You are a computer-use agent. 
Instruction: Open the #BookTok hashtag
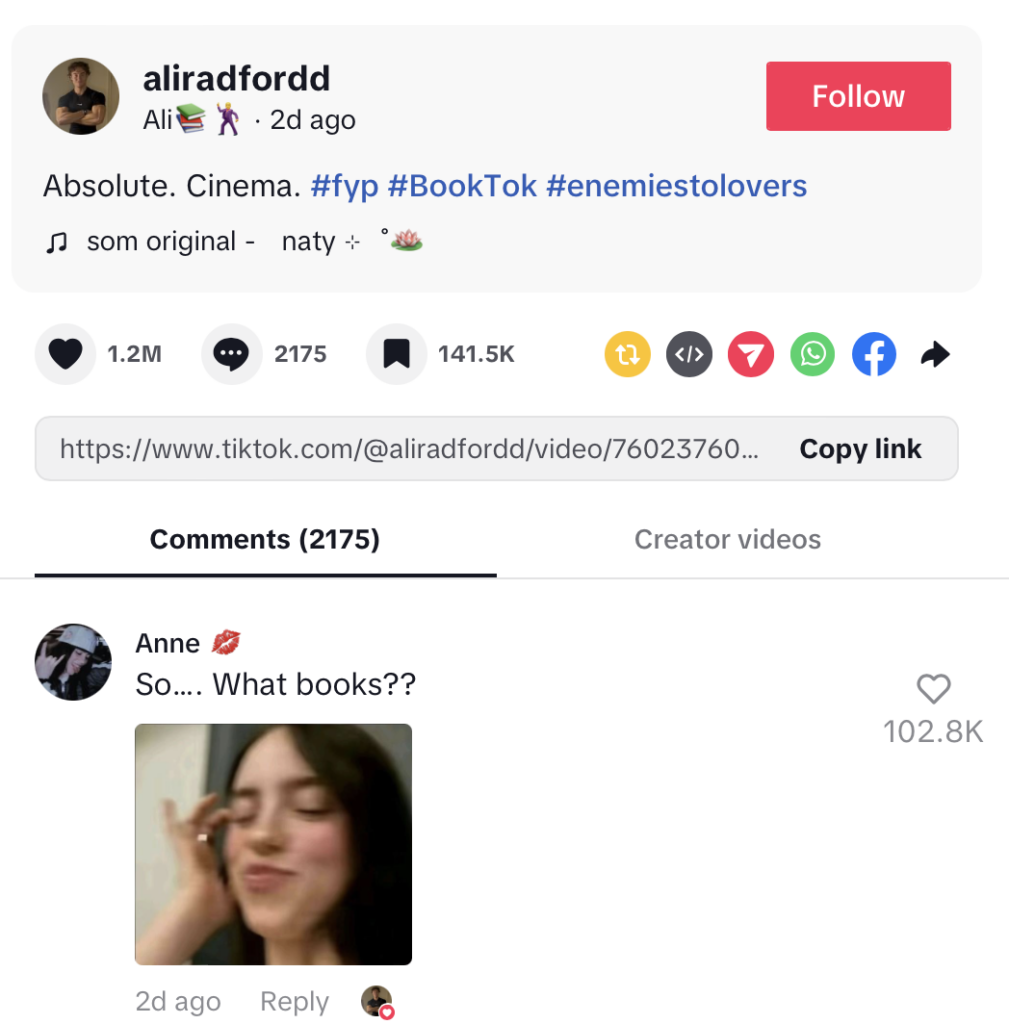tap(462, 185)
